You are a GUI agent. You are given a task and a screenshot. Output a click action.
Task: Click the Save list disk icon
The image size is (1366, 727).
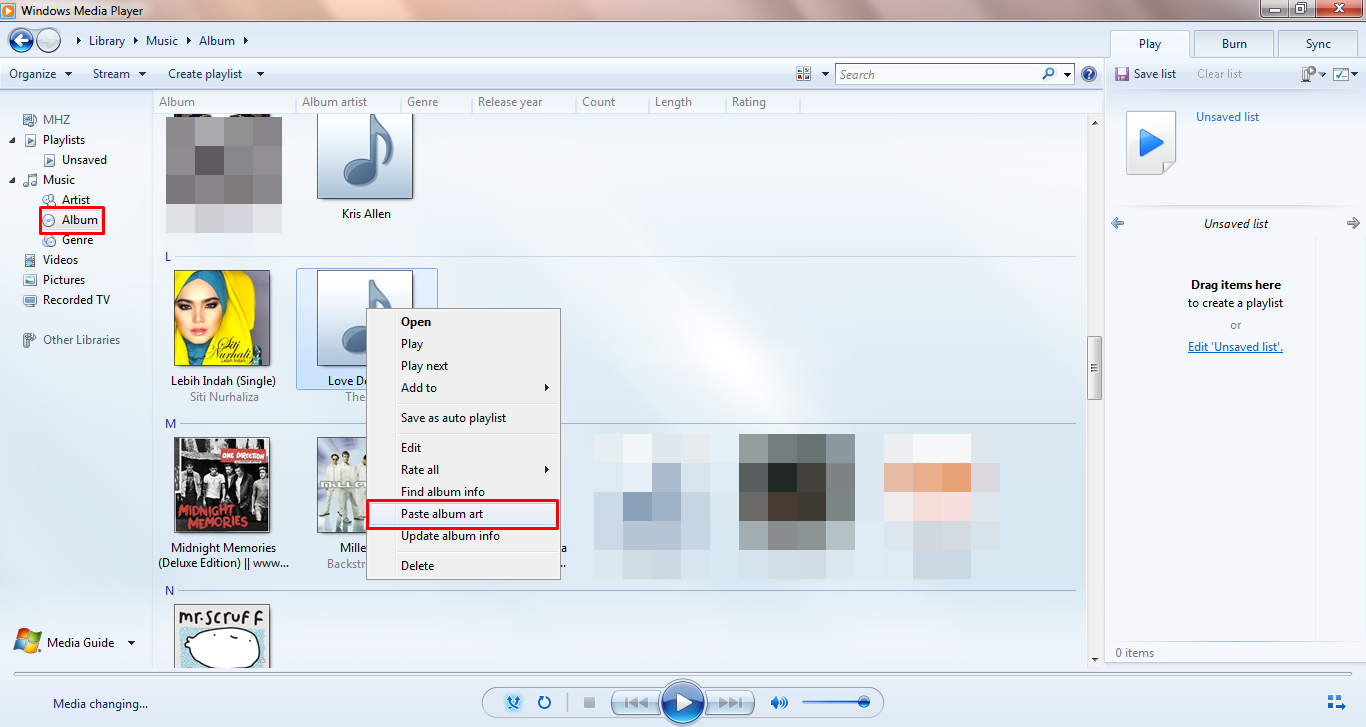click(1122, 74)
